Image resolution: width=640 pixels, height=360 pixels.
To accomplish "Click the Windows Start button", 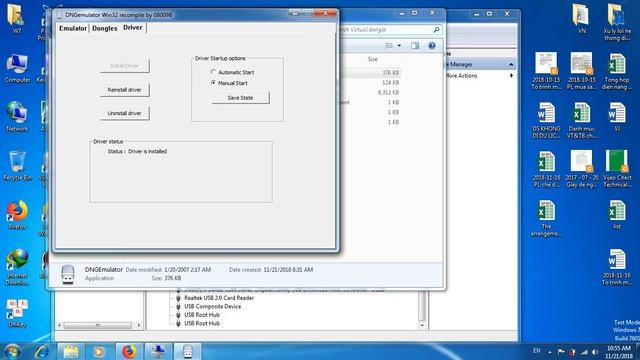I will point(12,351).
